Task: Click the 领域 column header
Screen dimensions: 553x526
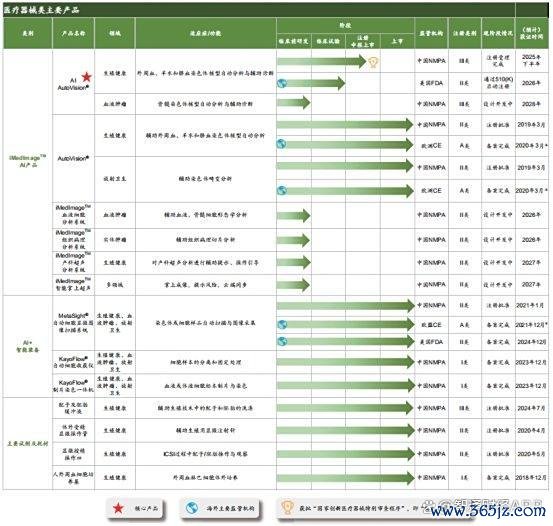Action: pyautogui.click(x=115, y=33)
